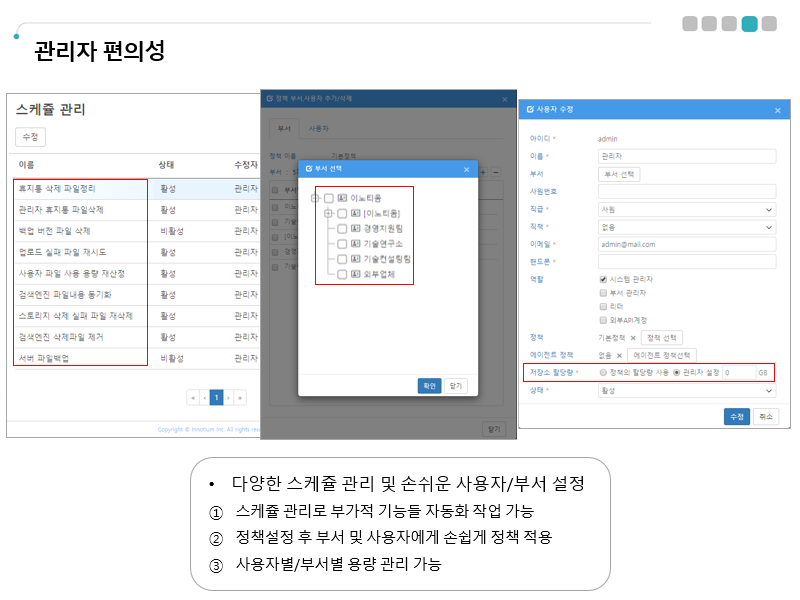Open the 상태 dropdown showing 활성
Screen dimensions: 800x600
pos(686,390)
